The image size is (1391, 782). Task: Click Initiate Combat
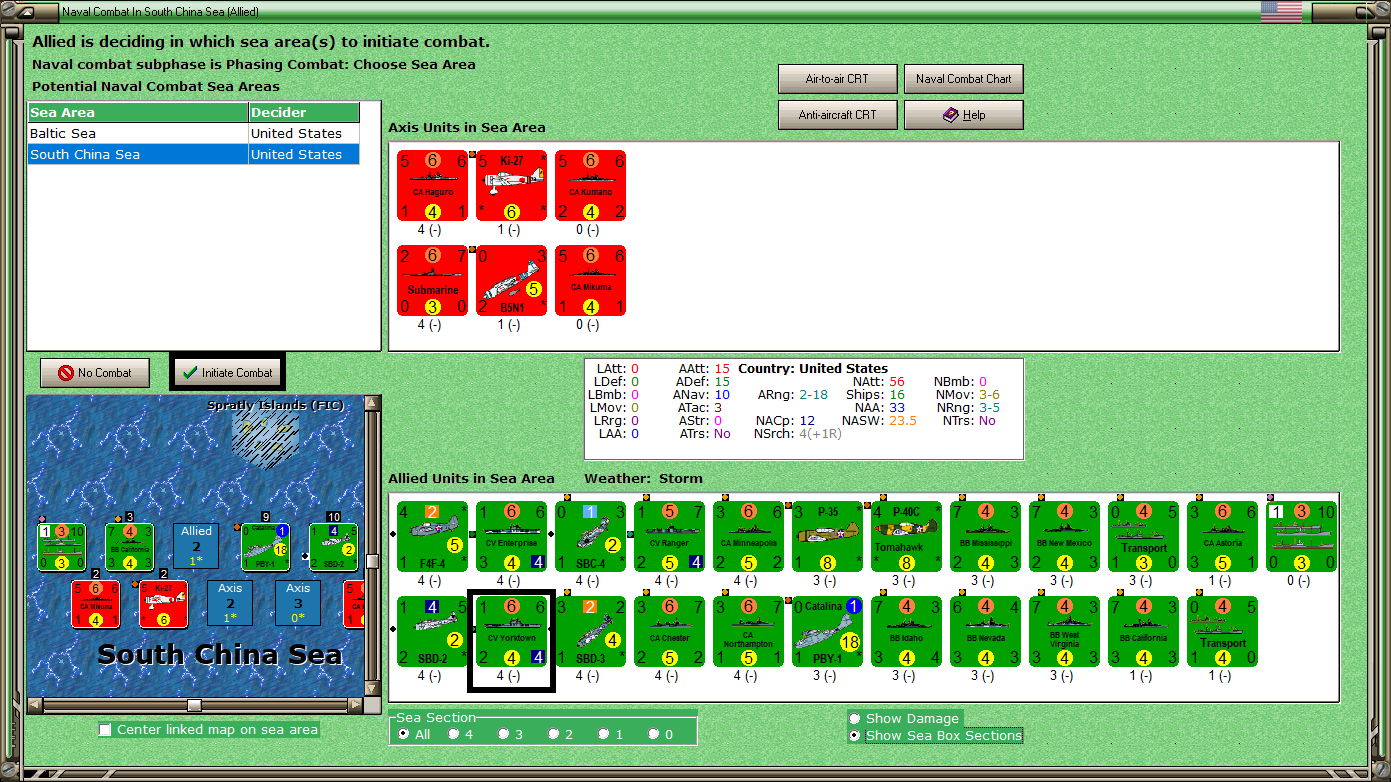(x=228, y=373)
